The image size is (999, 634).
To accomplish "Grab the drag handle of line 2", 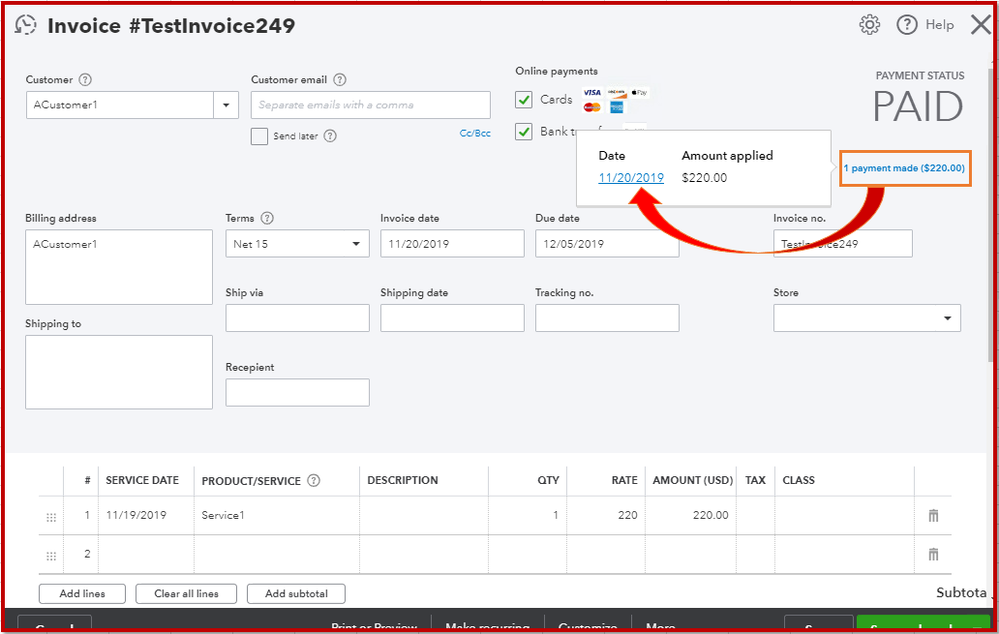I will pyautogui.click(x=51, y=556).
